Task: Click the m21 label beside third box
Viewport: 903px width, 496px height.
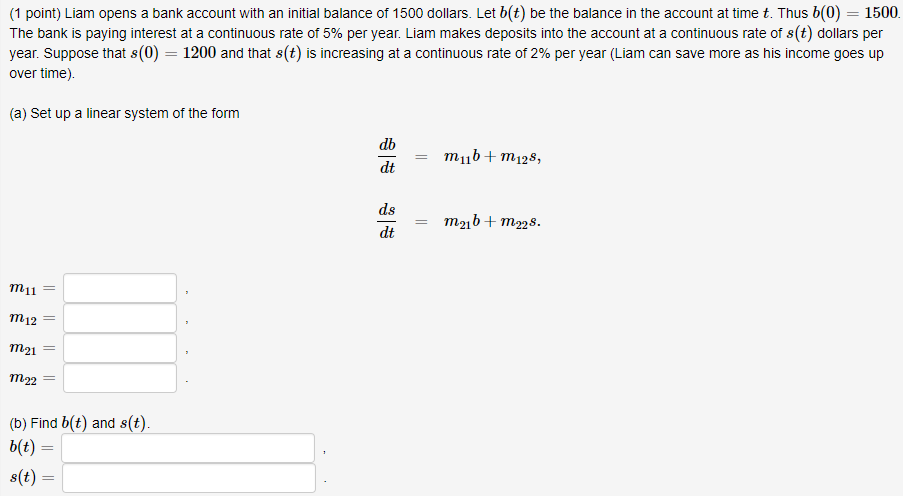Action: (x=23, y=349)
